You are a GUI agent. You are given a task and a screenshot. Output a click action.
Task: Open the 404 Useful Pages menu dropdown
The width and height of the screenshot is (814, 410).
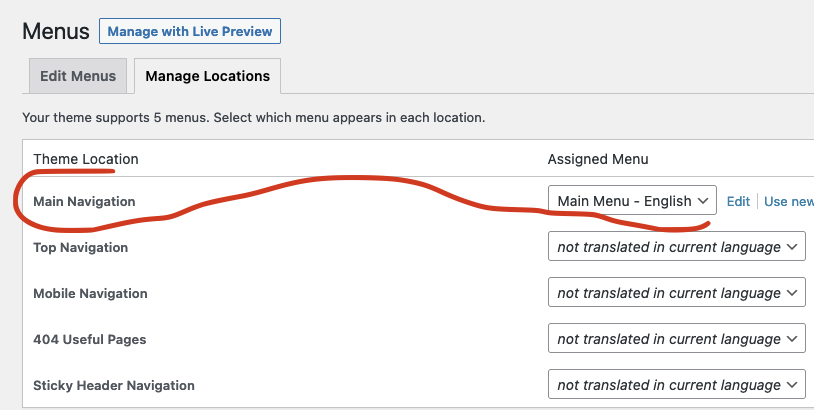[x=677, y=338]
